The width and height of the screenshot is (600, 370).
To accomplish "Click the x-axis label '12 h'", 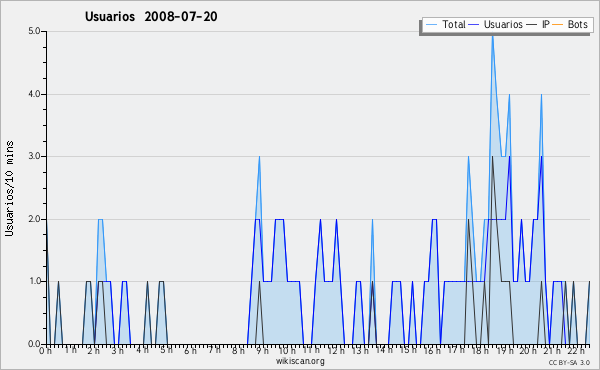I will [336, 351].
